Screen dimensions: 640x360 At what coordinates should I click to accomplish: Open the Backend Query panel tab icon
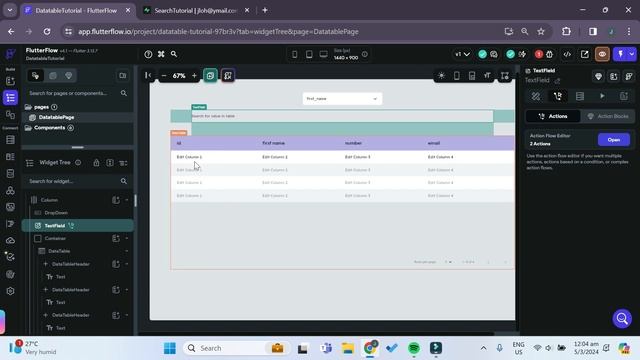pyautogui.click(x=580, y=96)
